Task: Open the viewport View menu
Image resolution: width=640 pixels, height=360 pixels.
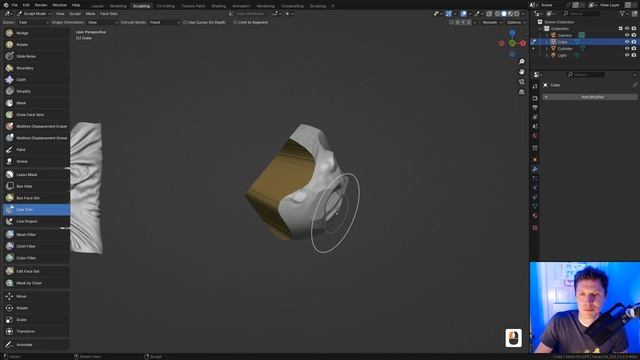Action: click(60, 14)
